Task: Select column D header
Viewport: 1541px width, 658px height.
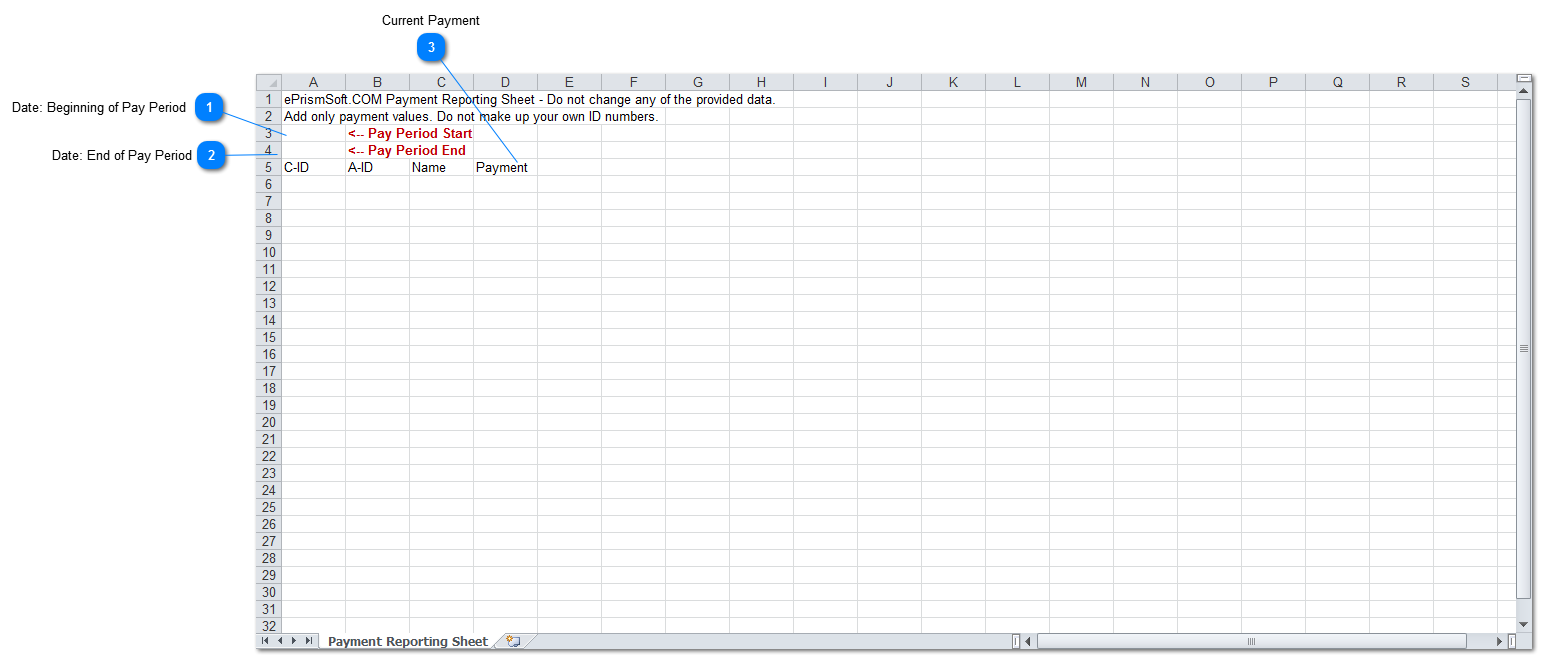Action: pos(505,82)
